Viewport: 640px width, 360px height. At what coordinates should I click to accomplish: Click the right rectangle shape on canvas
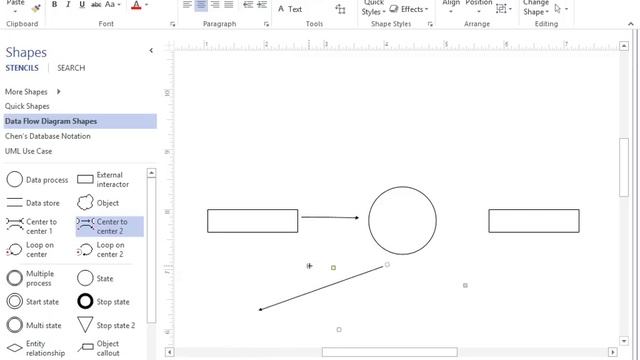(534, 221)
